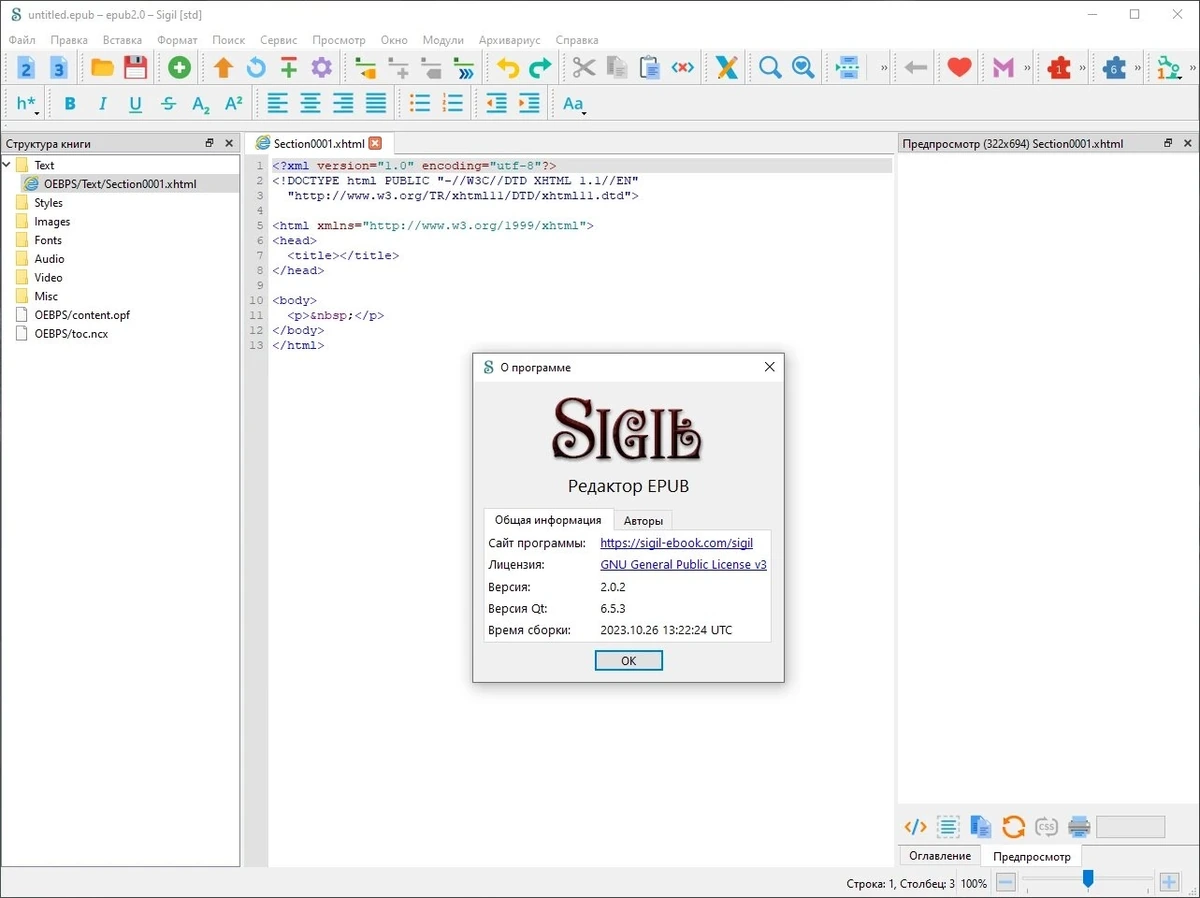Toggle Underline formatting button

click(135, 103)
